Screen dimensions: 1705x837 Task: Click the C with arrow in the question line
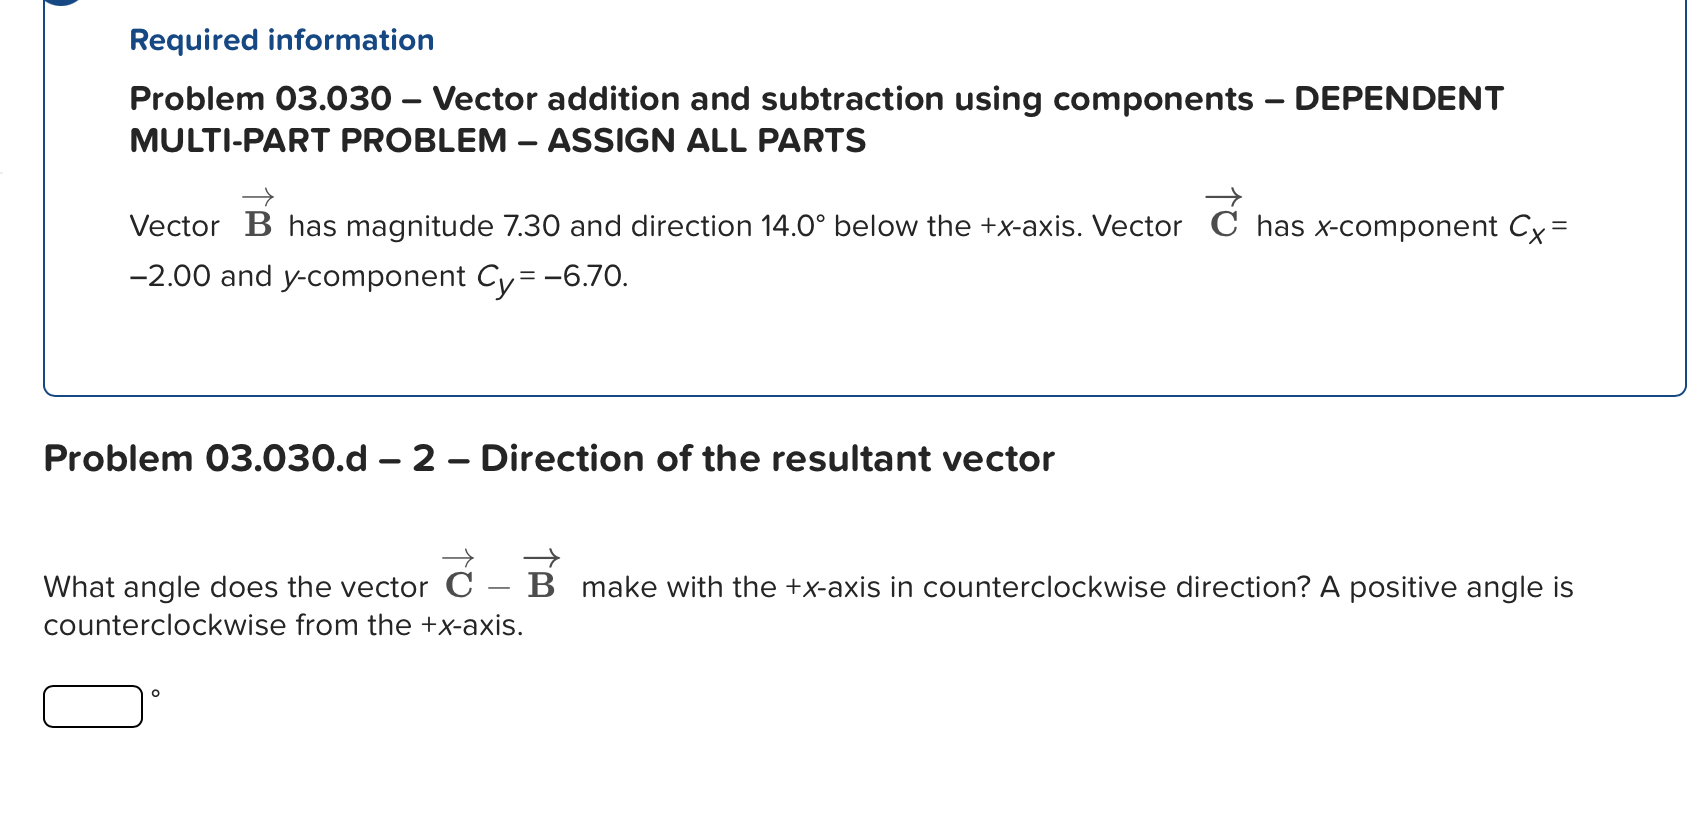457,586
